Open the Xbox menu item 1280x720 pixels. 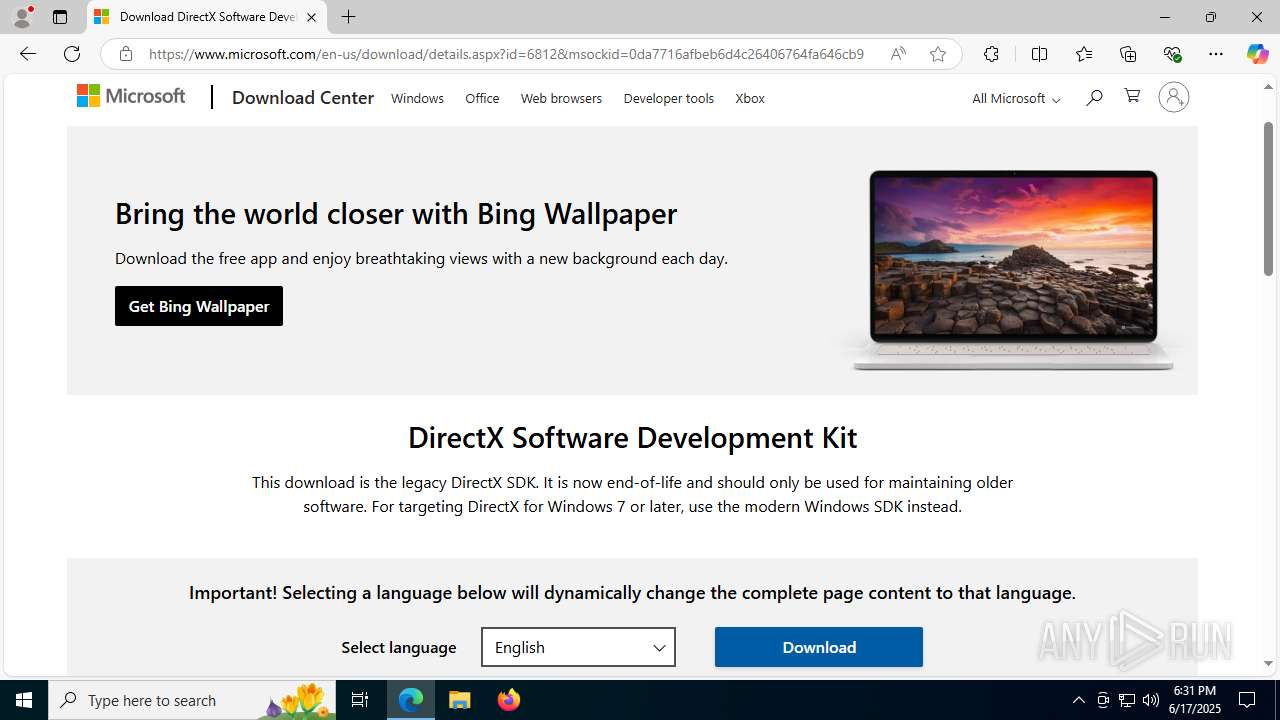(x=750, y=98)
